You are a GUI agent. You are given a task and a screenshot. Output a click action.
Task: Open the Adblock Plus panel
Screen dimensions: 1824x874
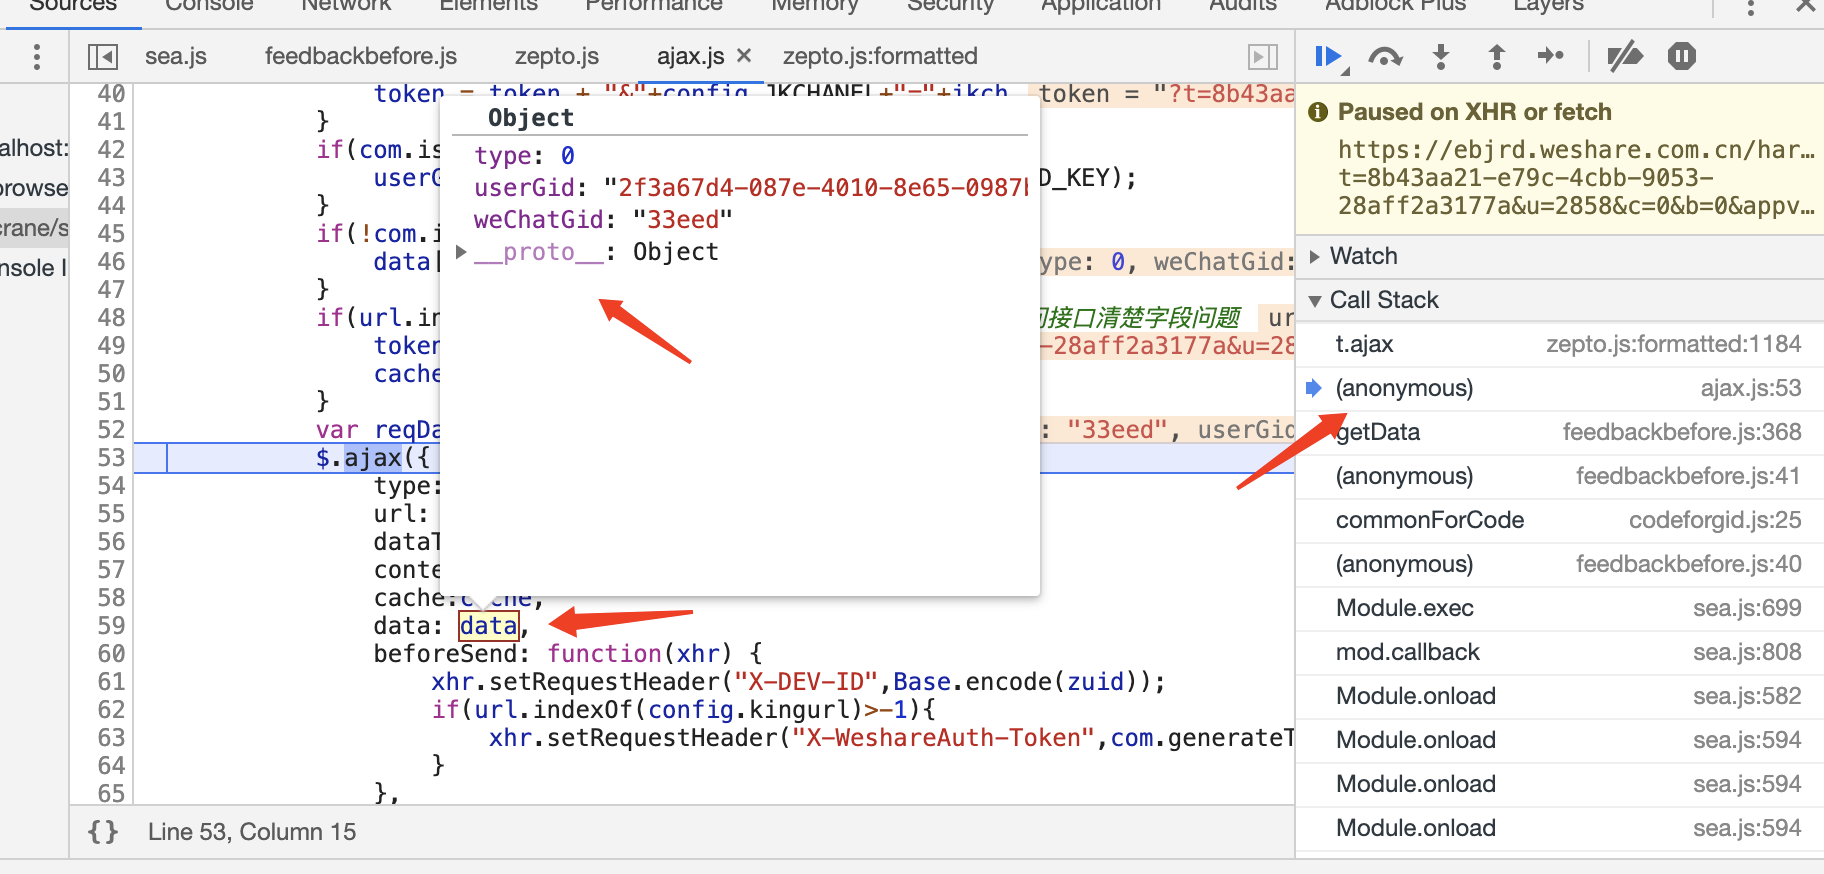click(x=1395, y=6)
